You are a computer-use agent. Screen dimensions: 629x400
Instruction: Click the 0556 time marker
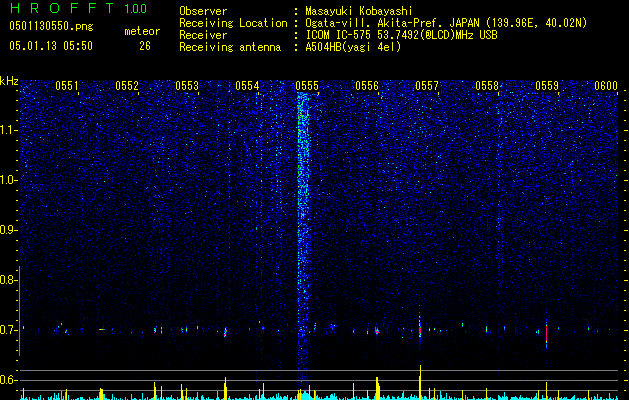tap(367, 86)
